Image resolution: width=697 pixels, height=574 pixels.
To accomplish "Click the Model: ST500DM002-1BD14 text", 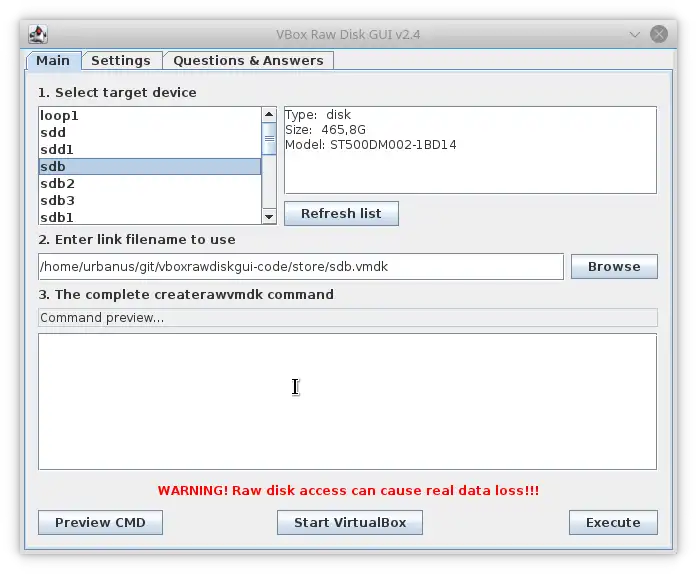I will tap(371, 145).
